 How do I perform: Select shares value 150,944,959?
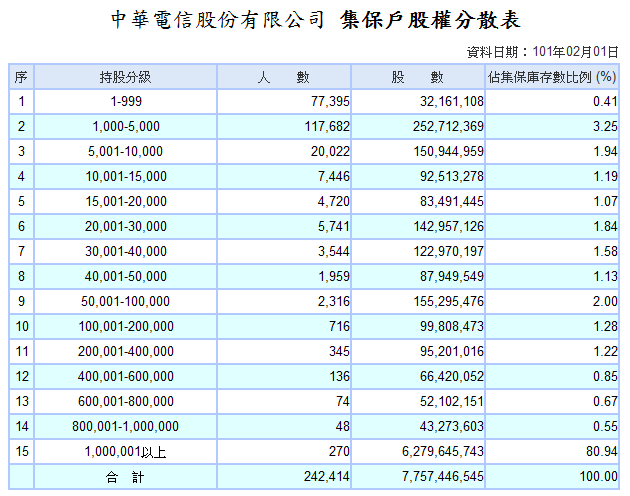(x=449, y=152)
